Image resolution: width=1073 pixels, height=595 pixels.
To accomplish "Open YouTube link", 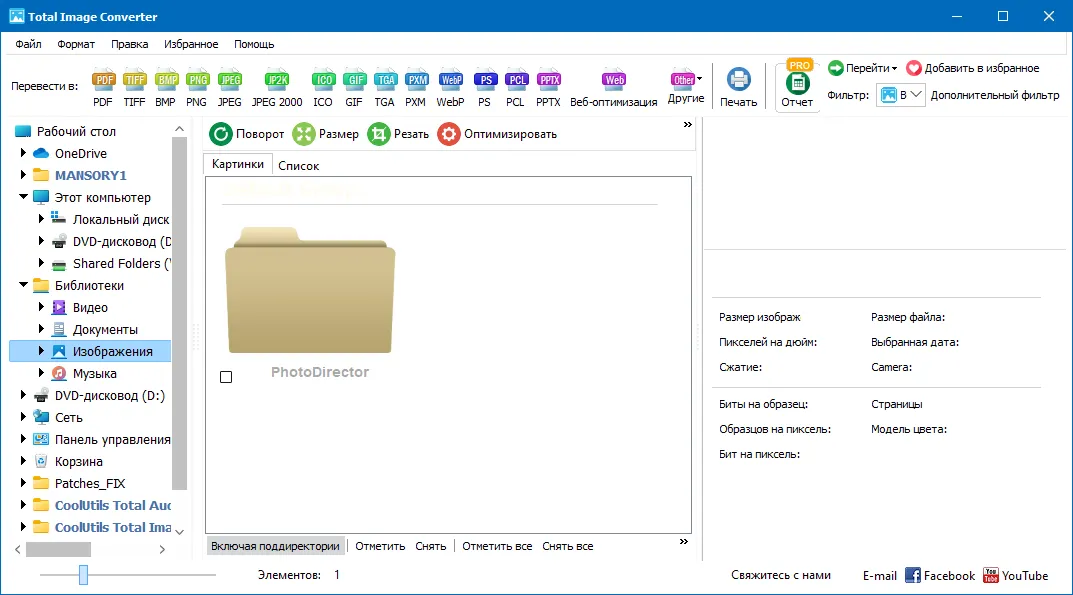I will click(x=1016, y=576).
